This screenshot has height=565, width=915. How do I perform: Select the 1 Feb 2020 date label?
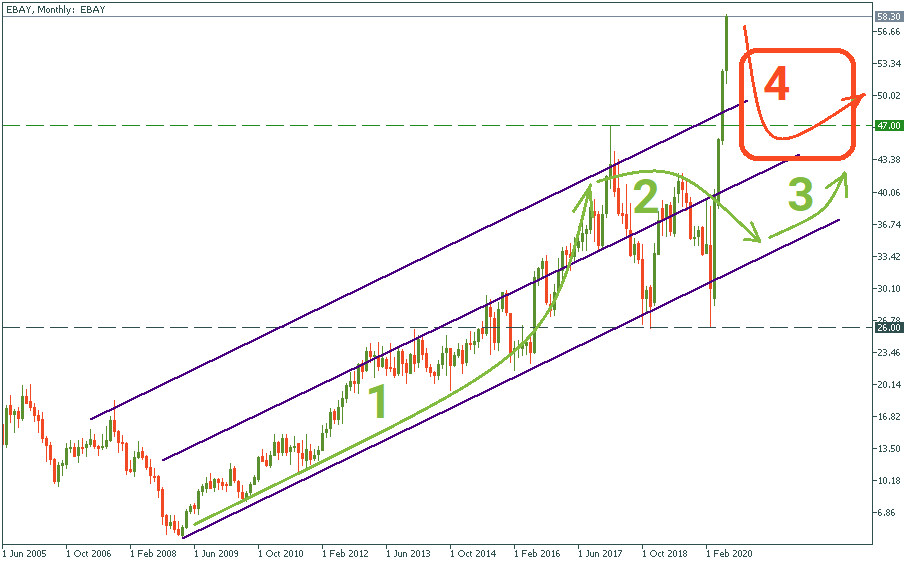pos(729,551)
